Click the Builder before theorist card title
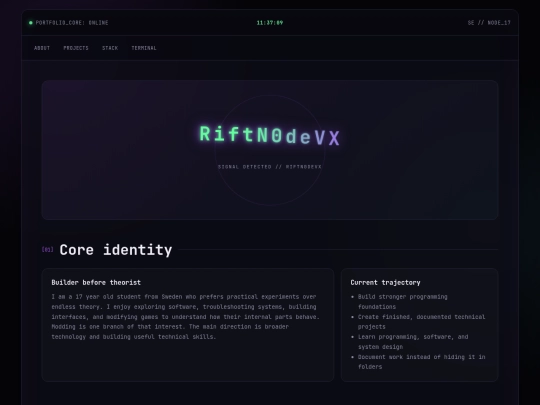 [96, 282]
